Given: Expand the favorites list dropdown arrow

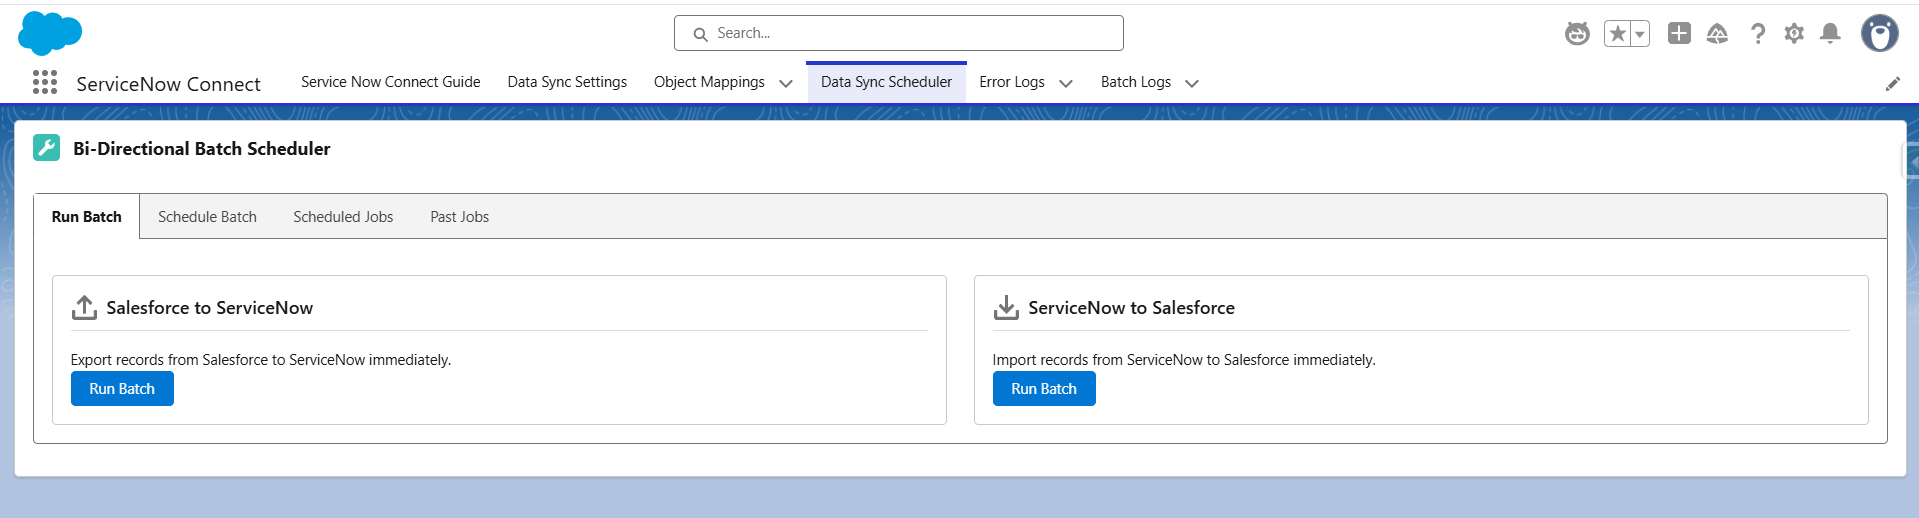Looking at the screenshot, I should pyautogui.click(x=1640, y=34).
